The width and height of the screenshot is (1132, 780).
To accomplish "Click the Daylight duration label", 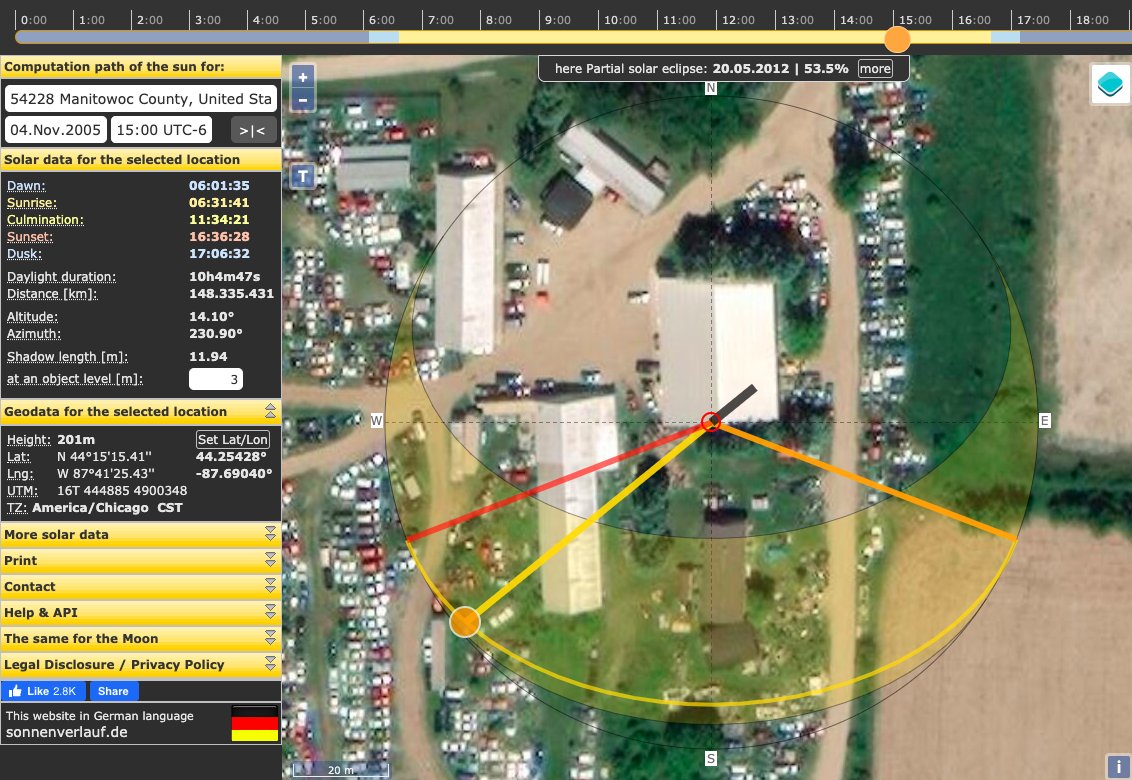I will 61,277.
